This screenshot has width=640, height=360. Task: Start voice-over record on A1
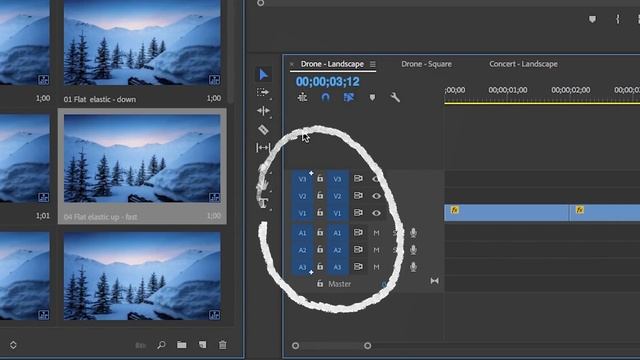point(413,233)
